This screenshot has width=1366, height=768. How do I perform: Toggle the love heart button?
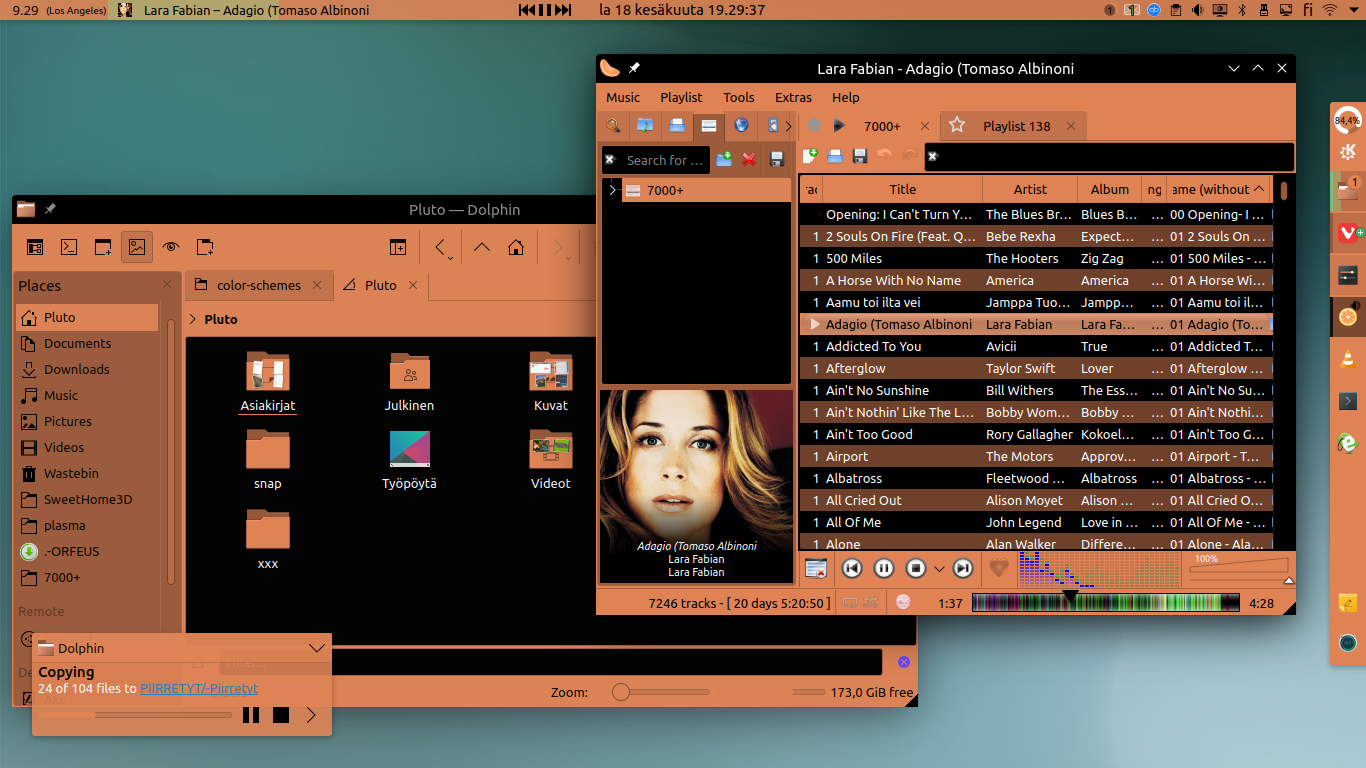click(998, 568)
